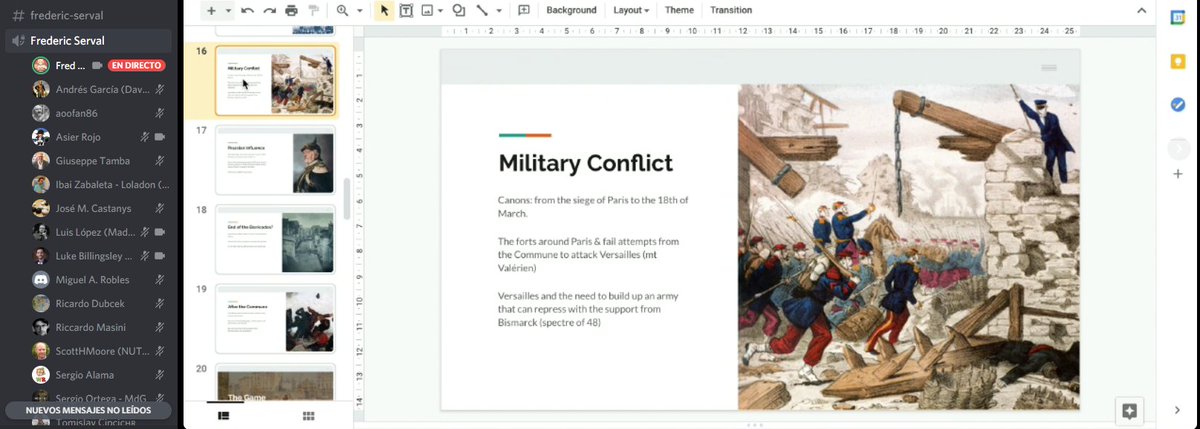Open the Google Calendar side panel icon

pos(1177,18)
